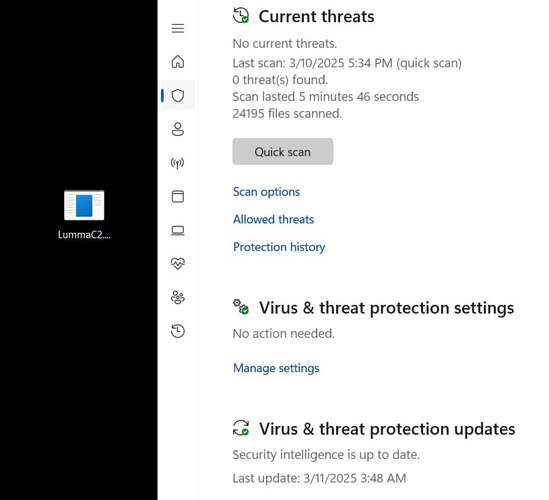Open Protection history clock icon in the sidebar
Viewport: 549px width, 500px height.
[178, 331]
